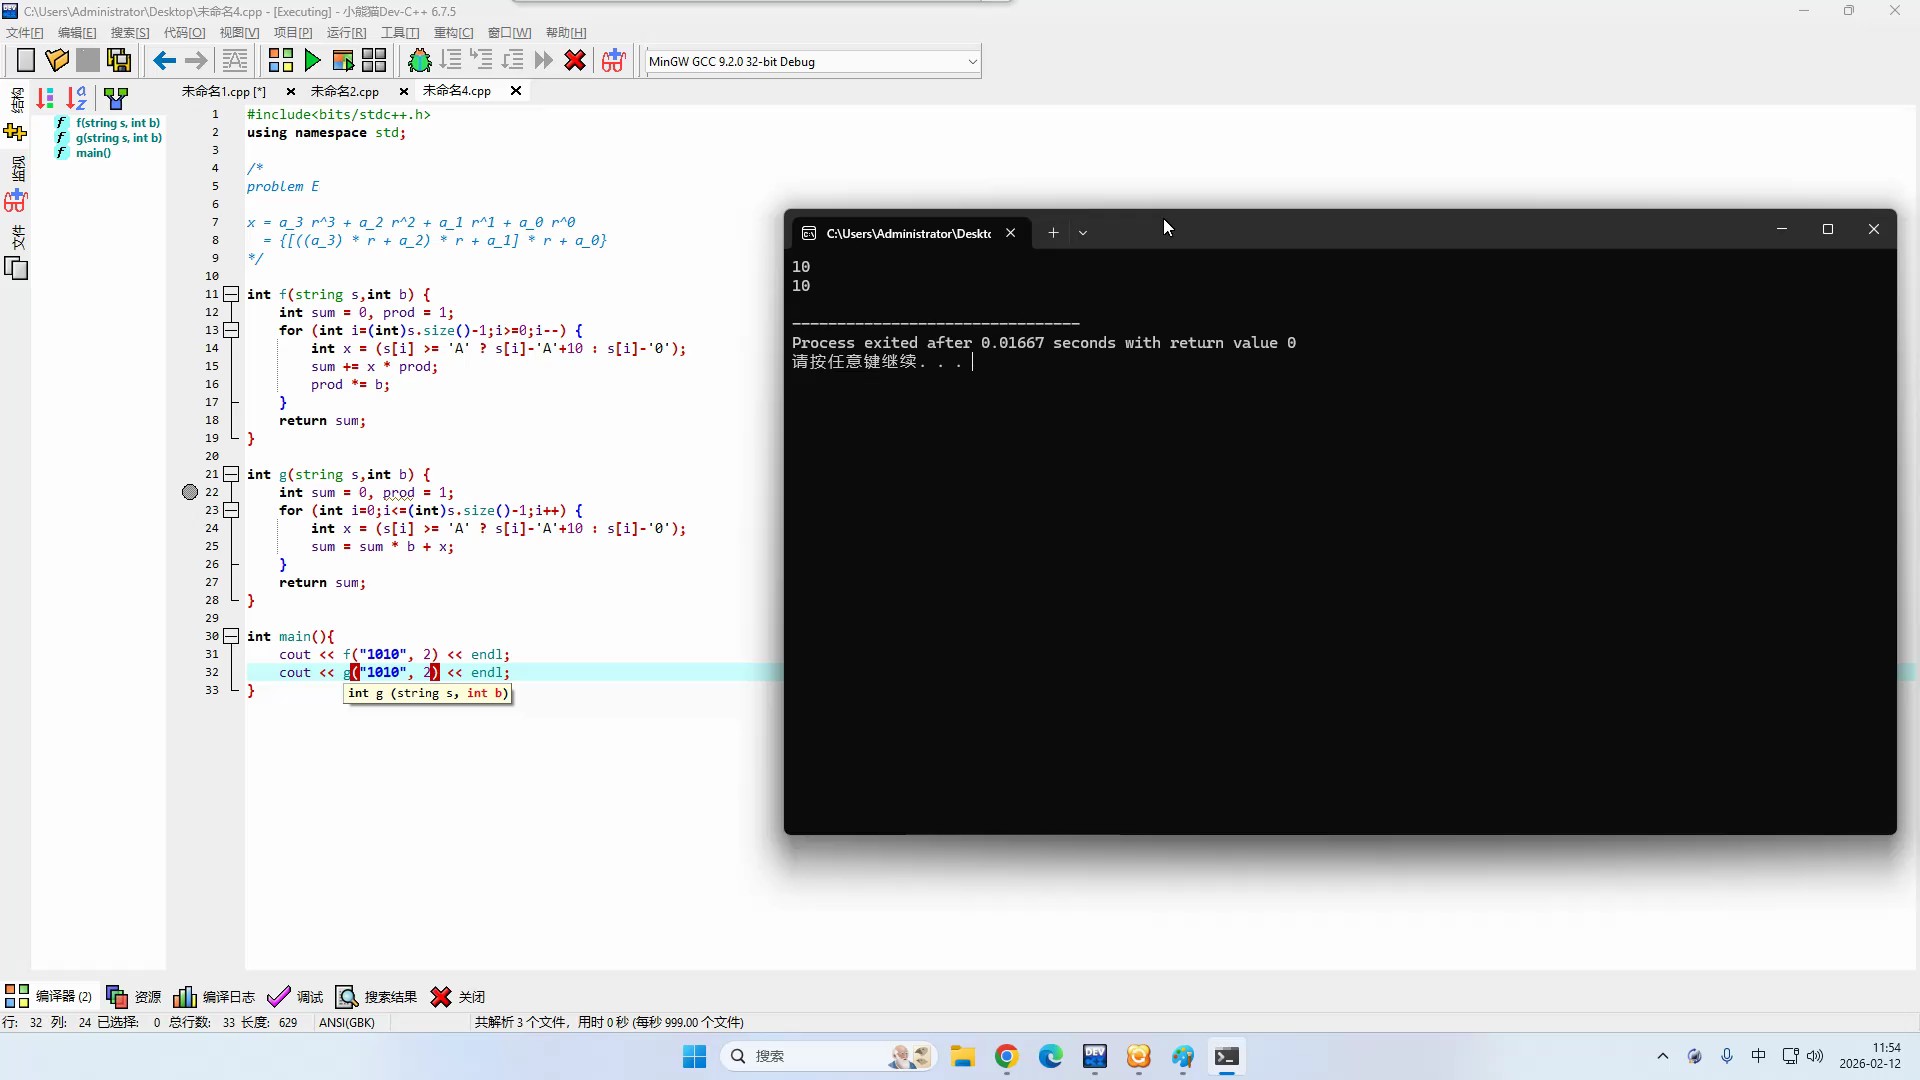
Task: Click the red X stop execution icon
Action: tap(575, 61)
